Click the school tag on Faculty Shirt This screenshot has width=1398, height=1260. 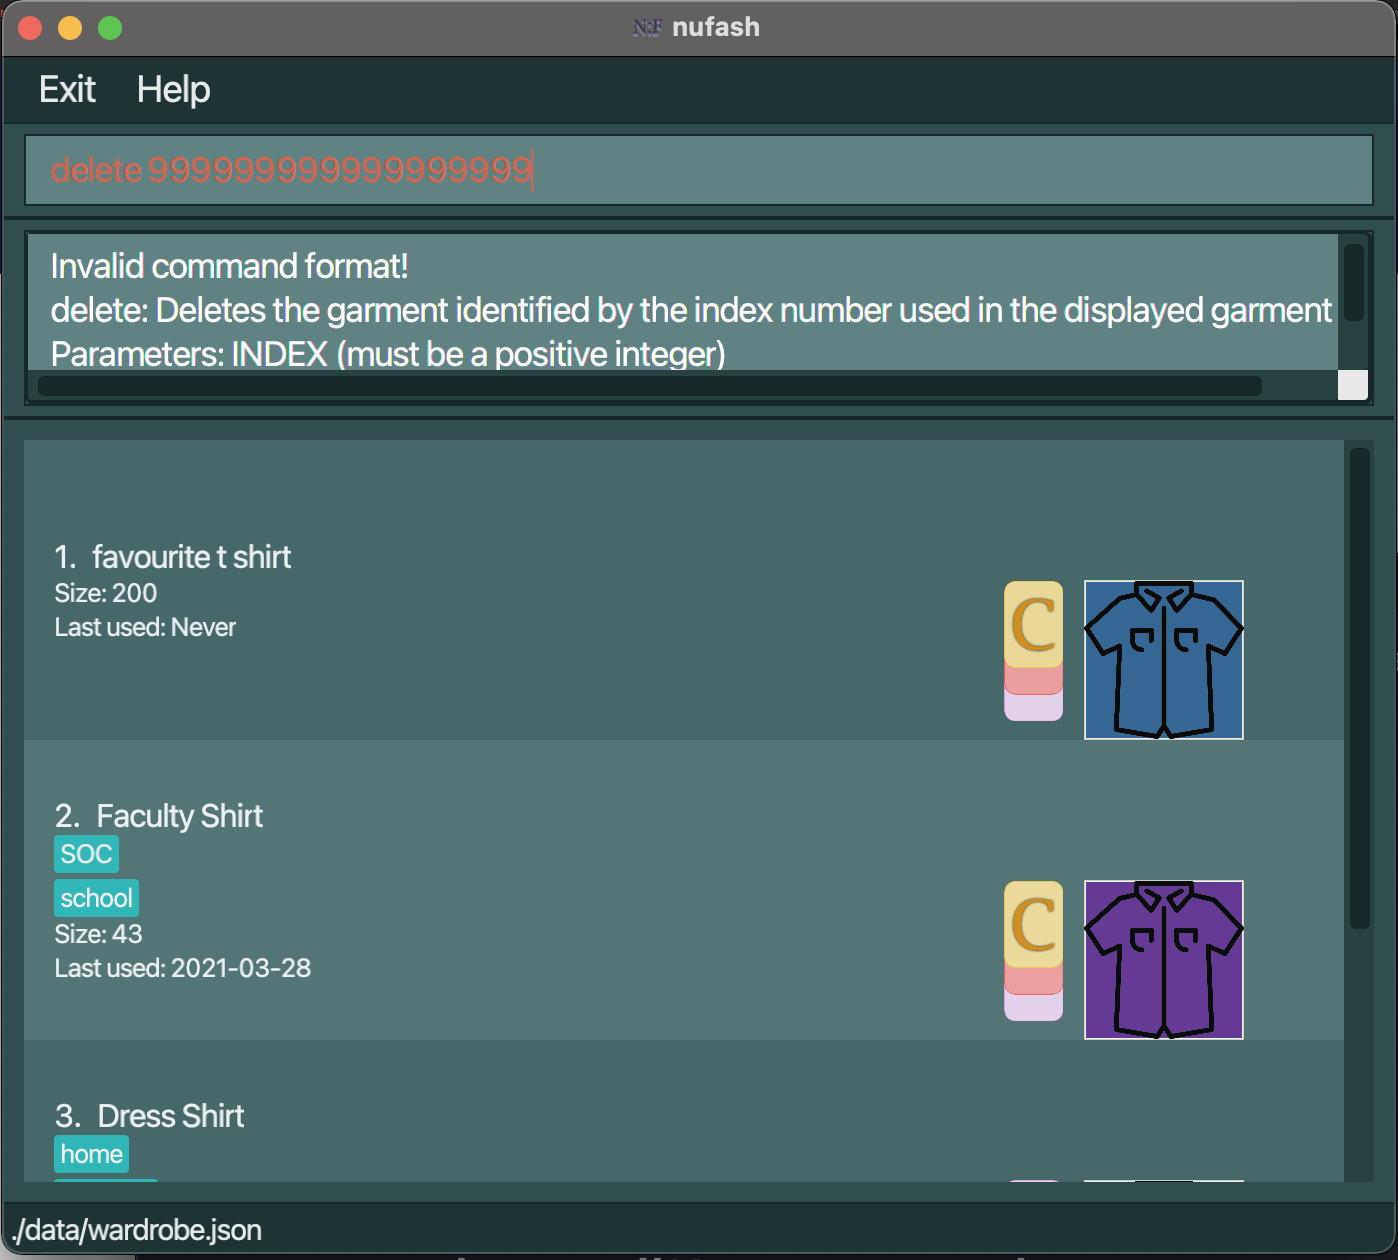click(96, 898)
